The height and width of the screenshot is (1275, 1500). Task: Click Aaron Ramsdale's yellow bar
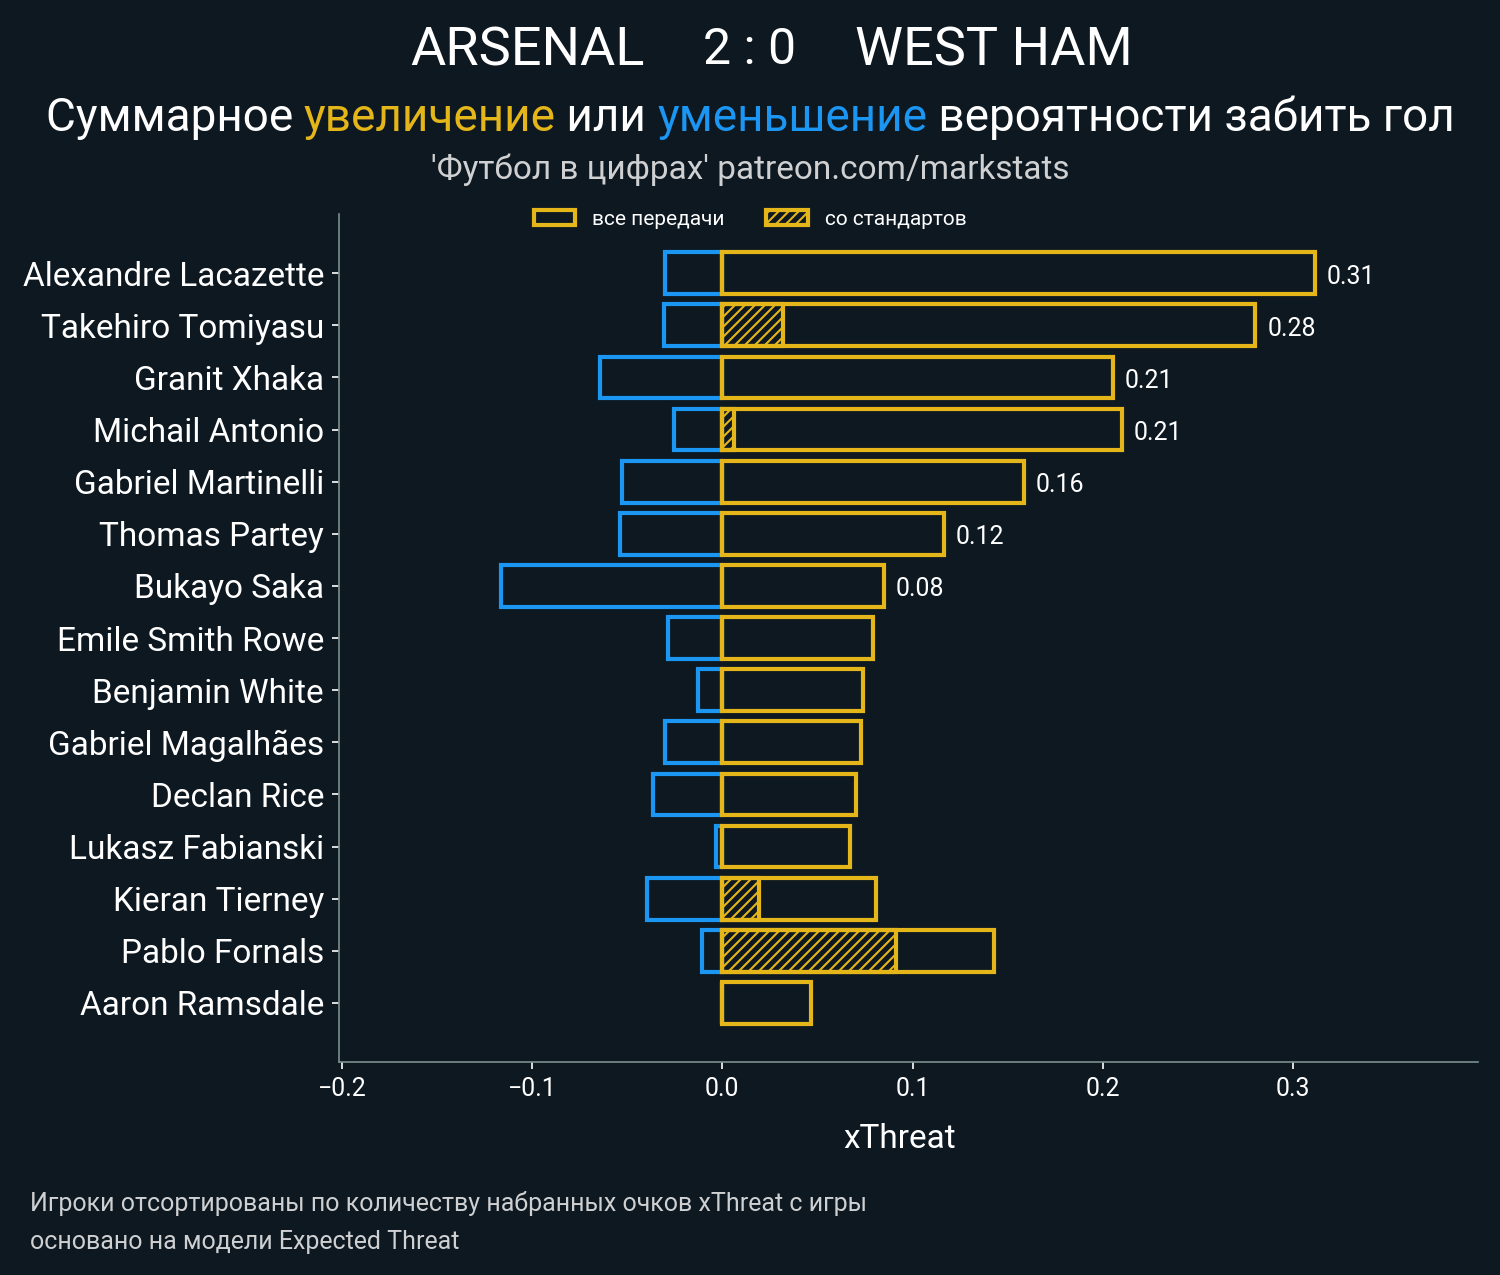click(x=766, y=1003)
